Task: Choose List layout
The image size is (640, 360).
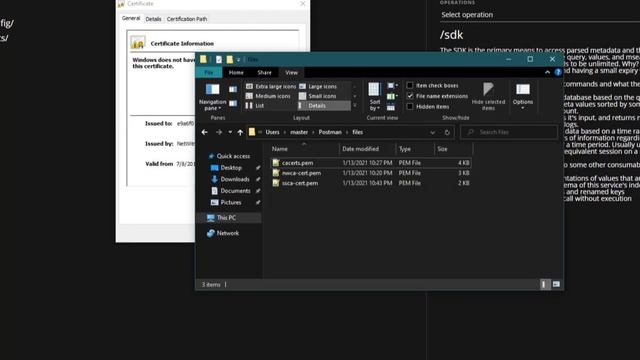Action: tap(255, 106)
